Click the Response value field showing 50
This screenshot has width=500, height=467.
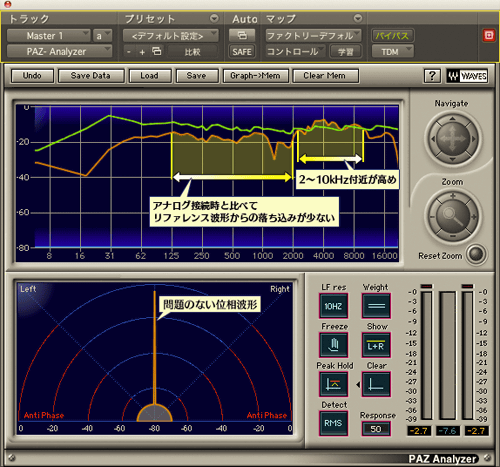[x=376, y=429]
